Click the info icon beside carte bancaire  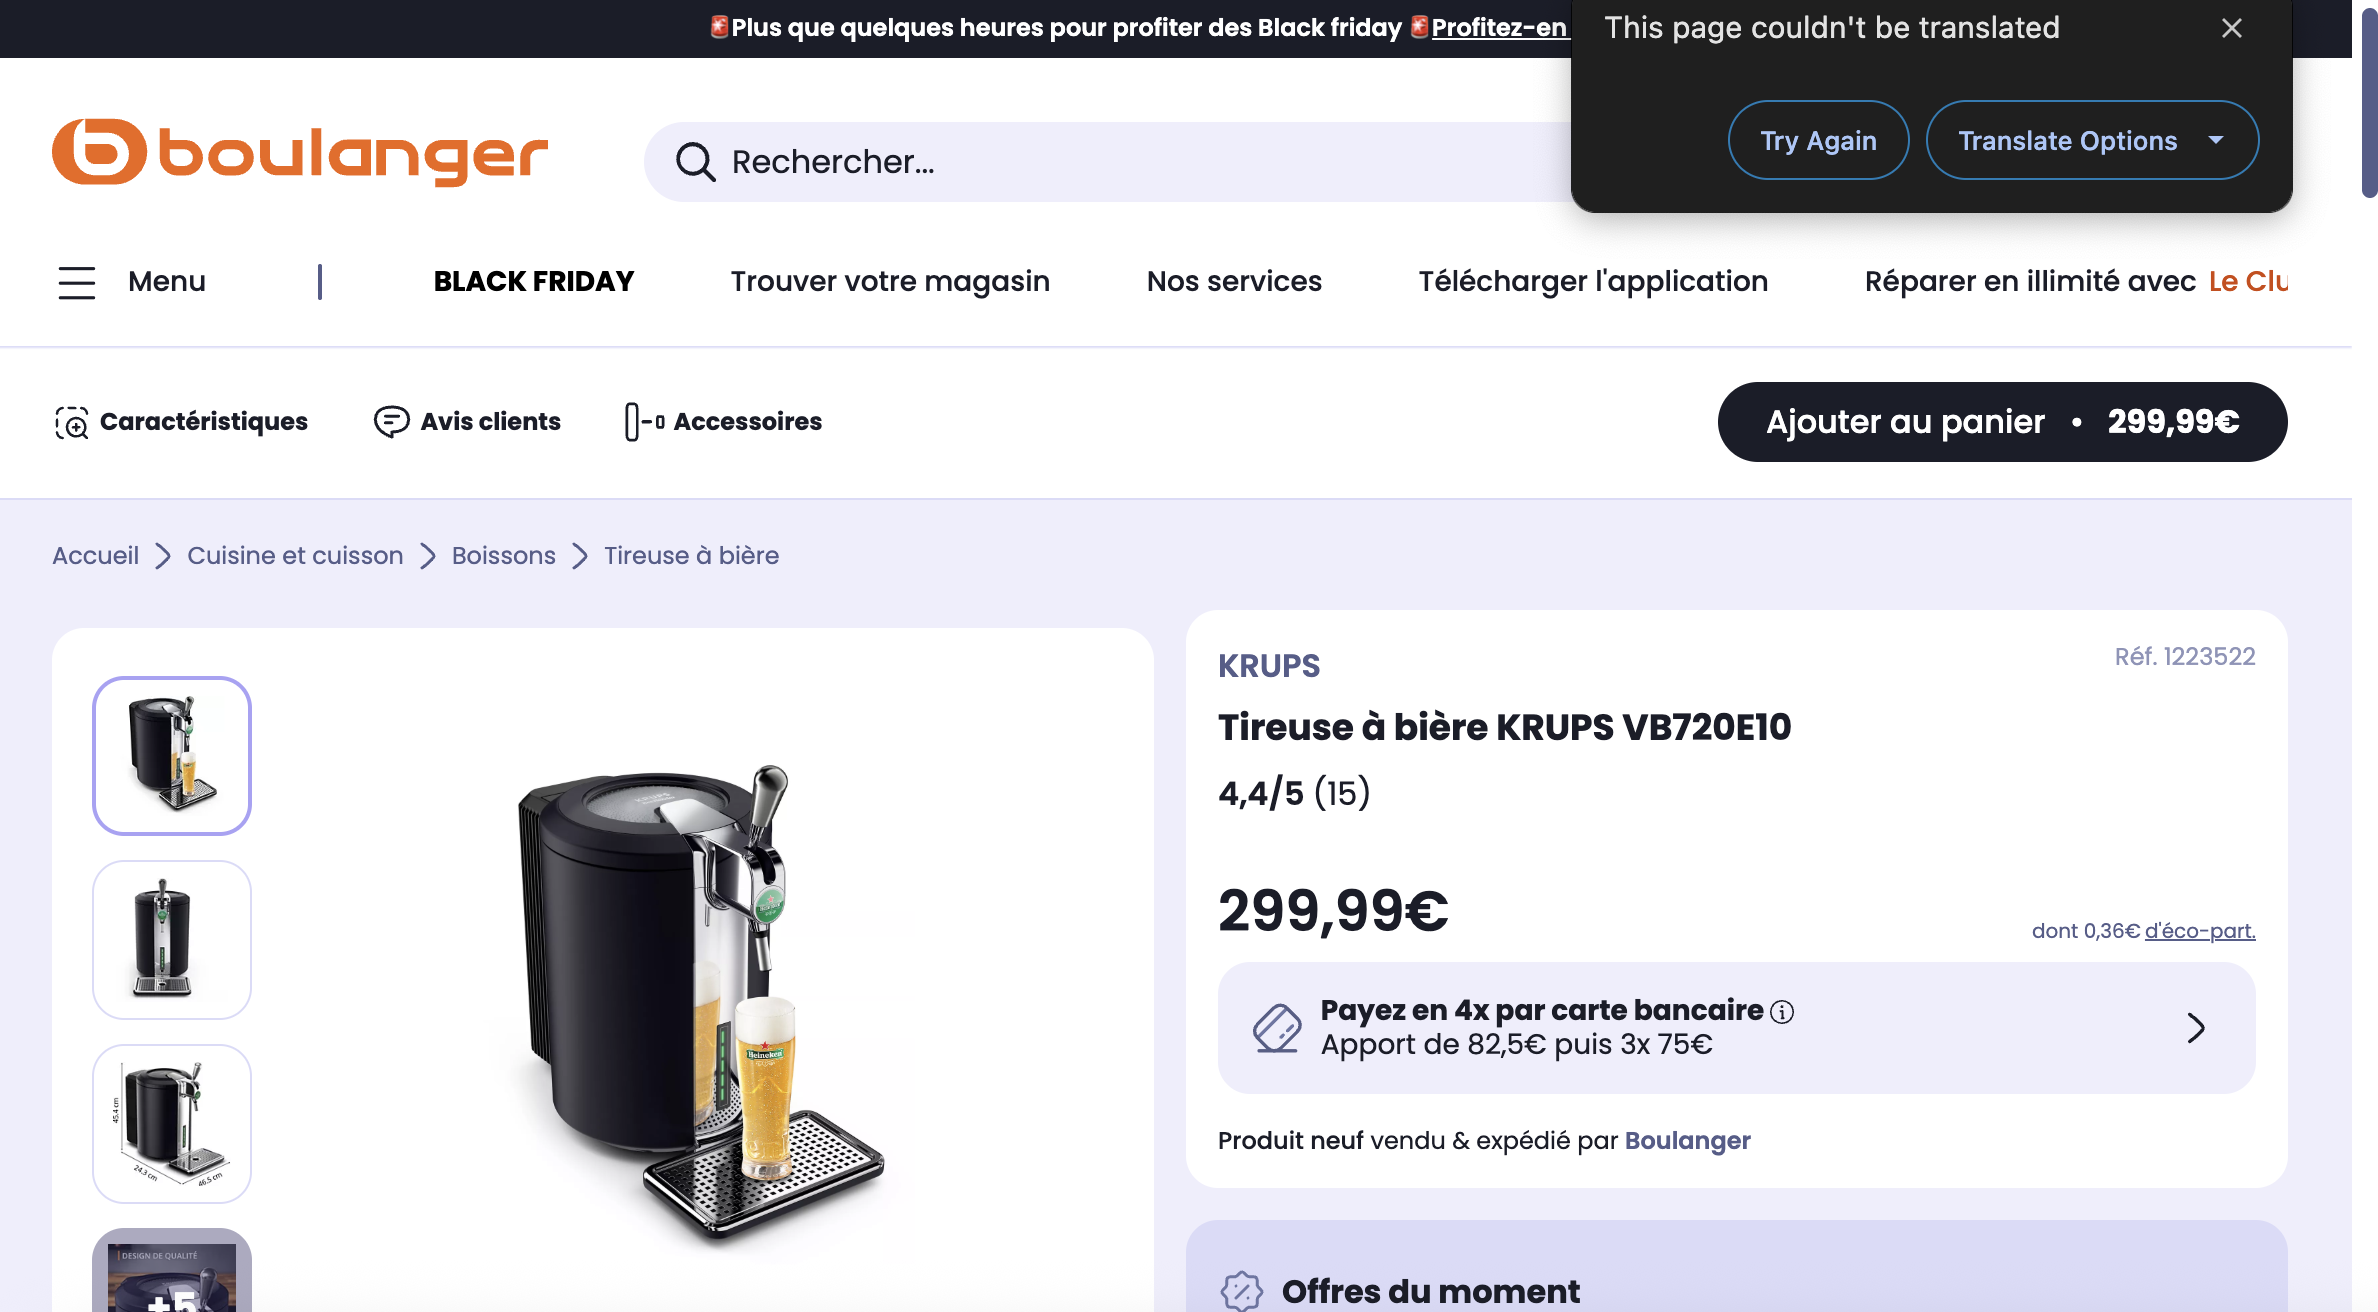[x=1782, y=1012]
